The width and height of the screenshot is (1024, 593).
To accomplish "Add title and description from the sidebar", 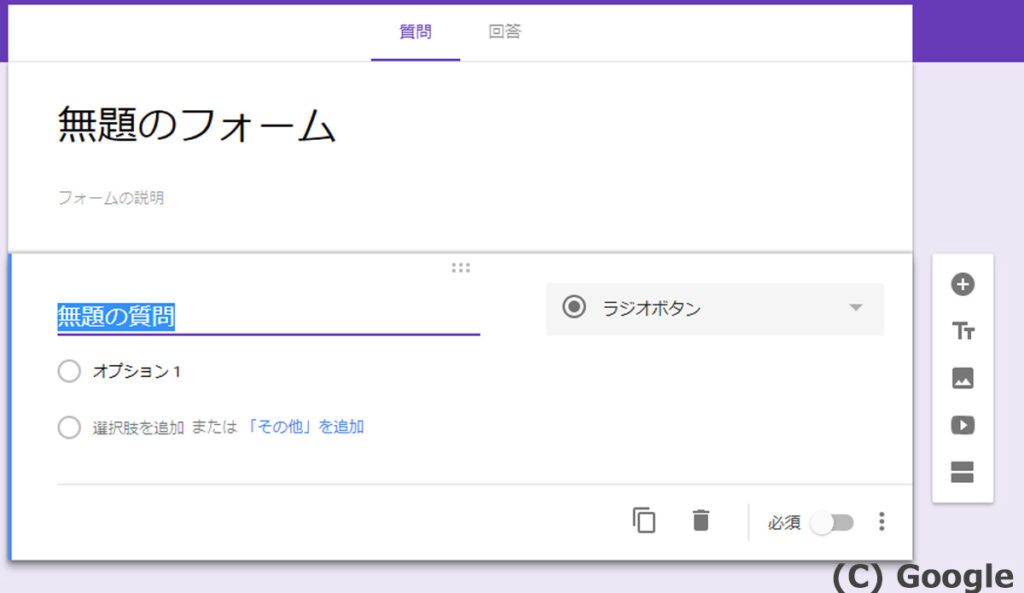I will [963, 331].
